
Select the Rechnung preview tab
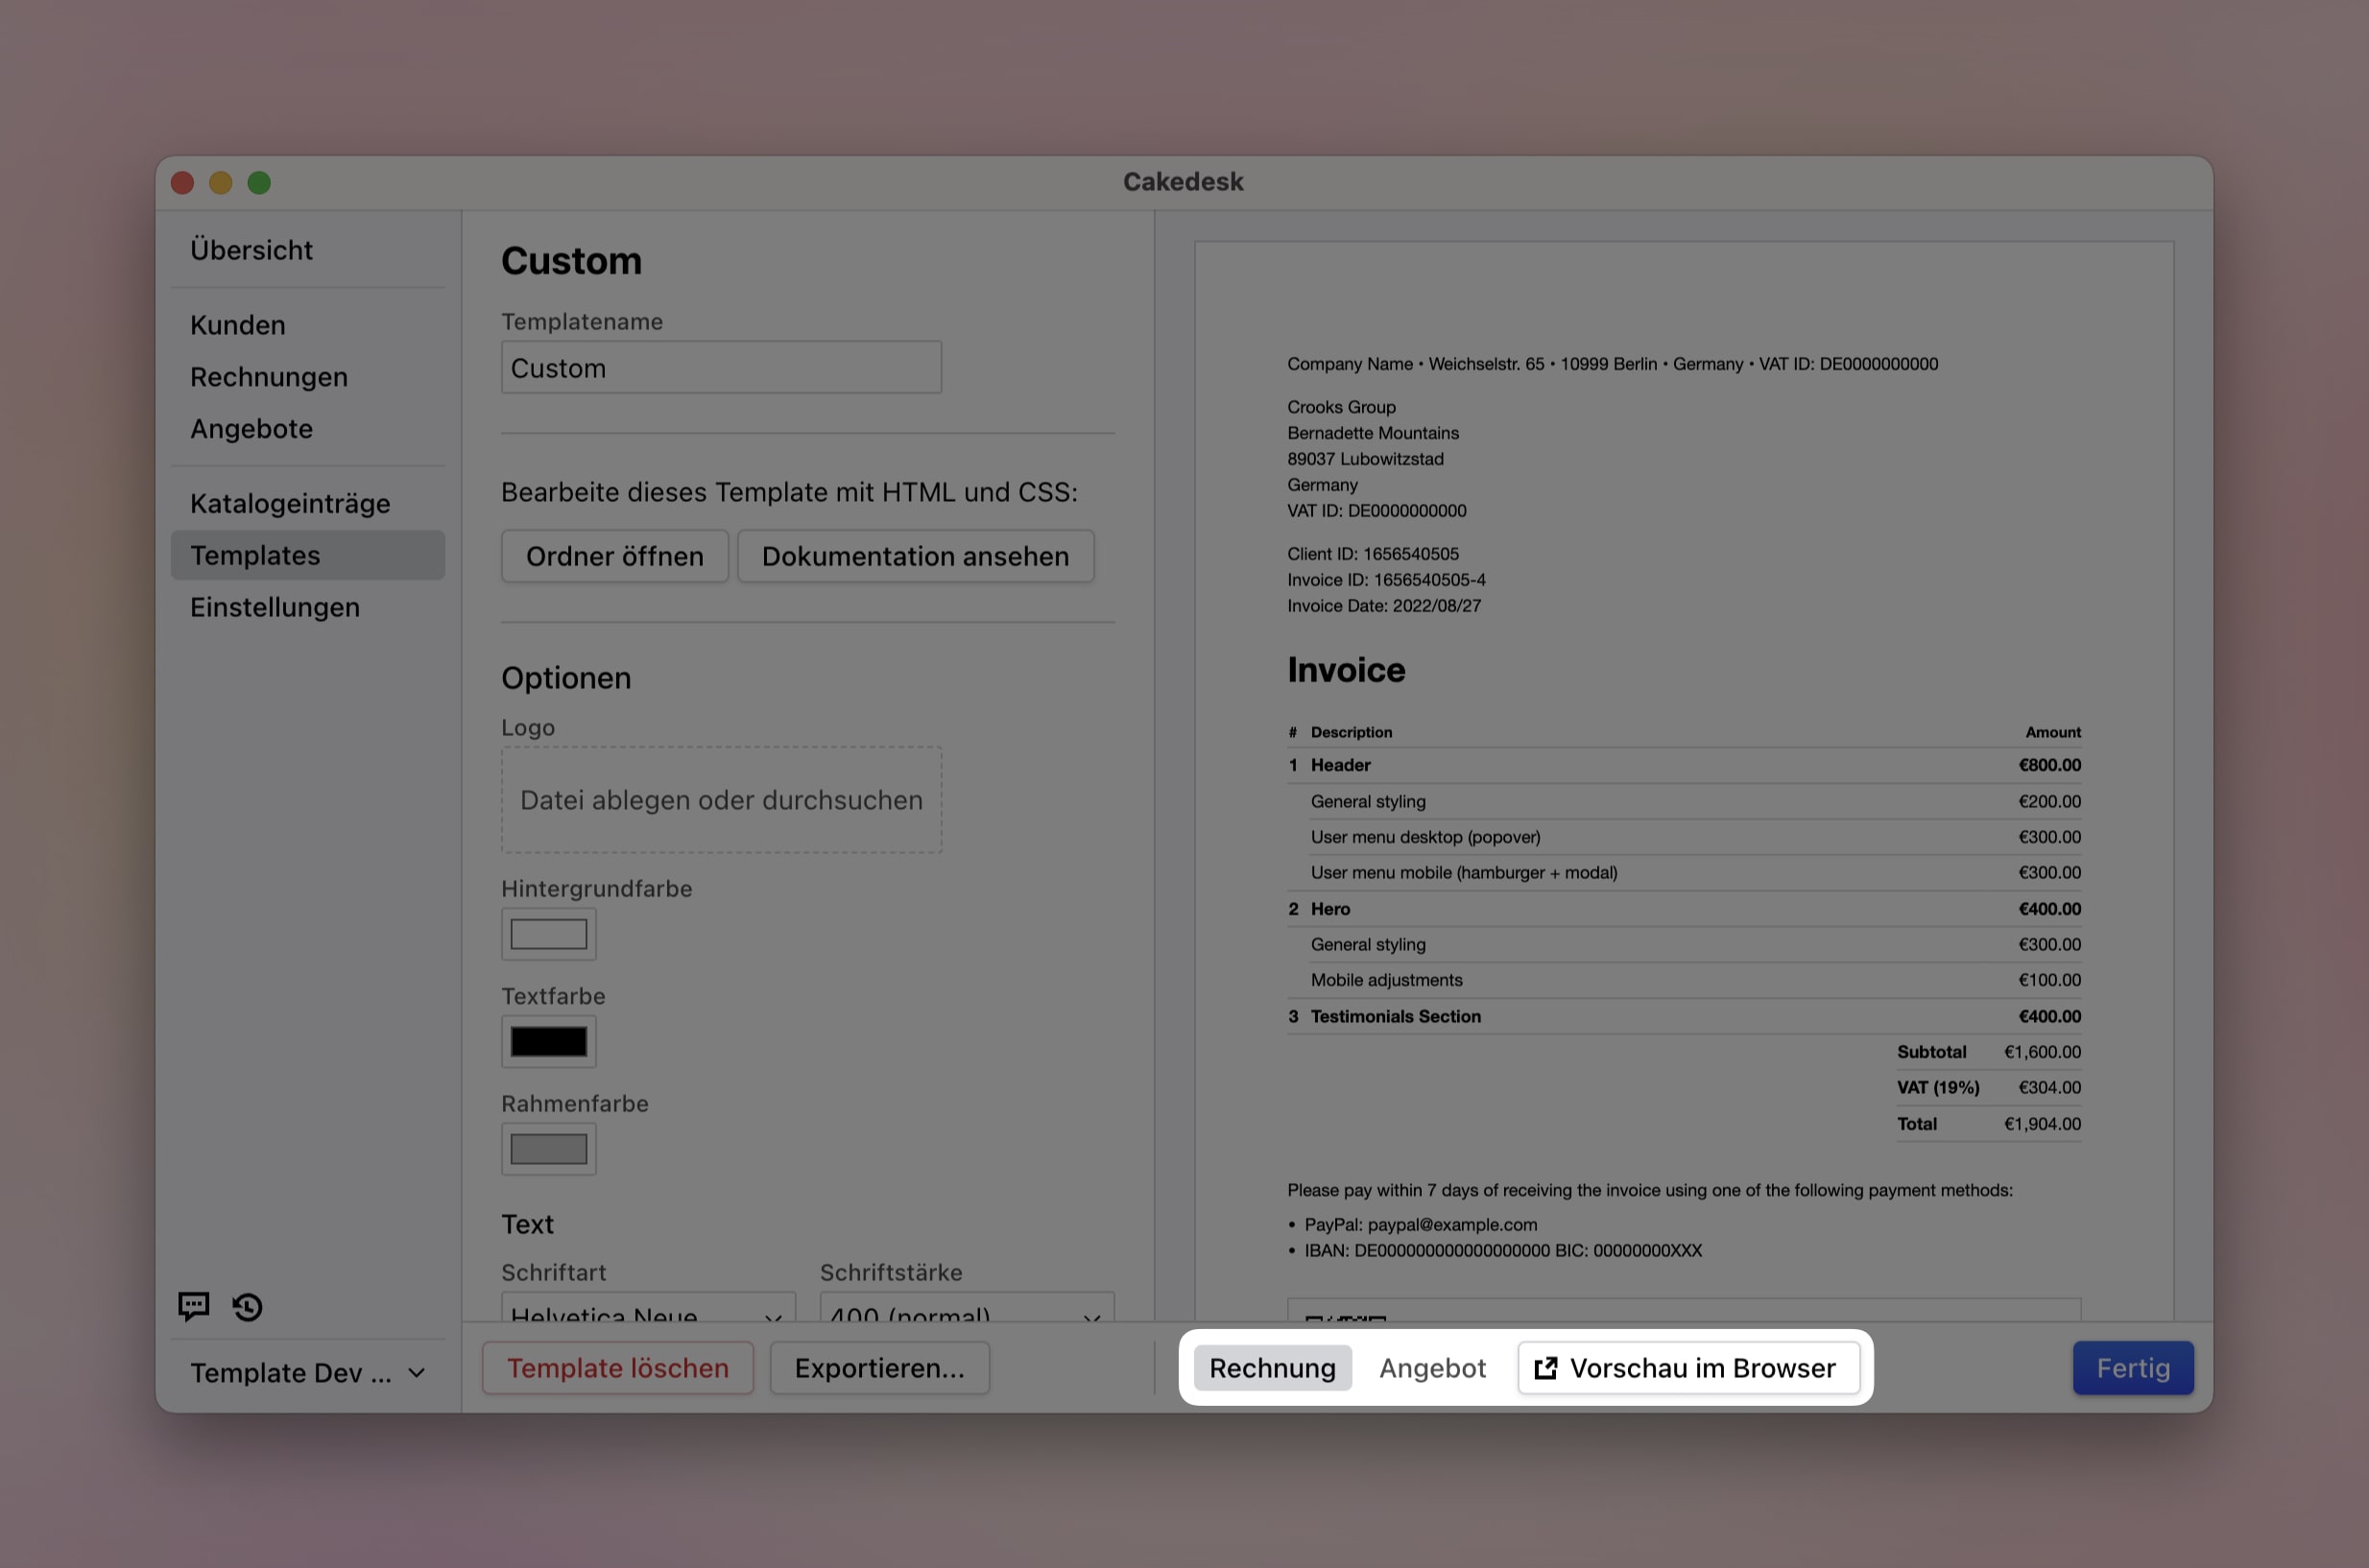1272,1367
